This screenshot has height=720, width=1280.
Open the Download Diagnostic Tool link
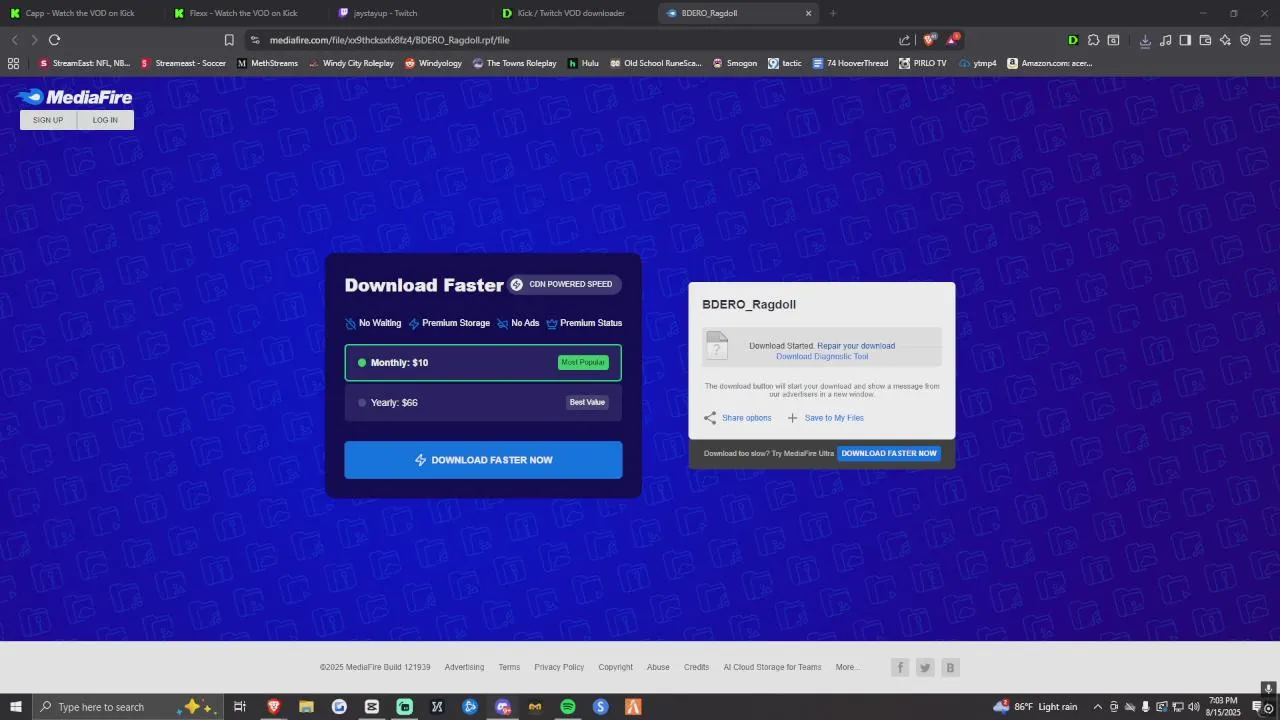(x=822, y=356)
